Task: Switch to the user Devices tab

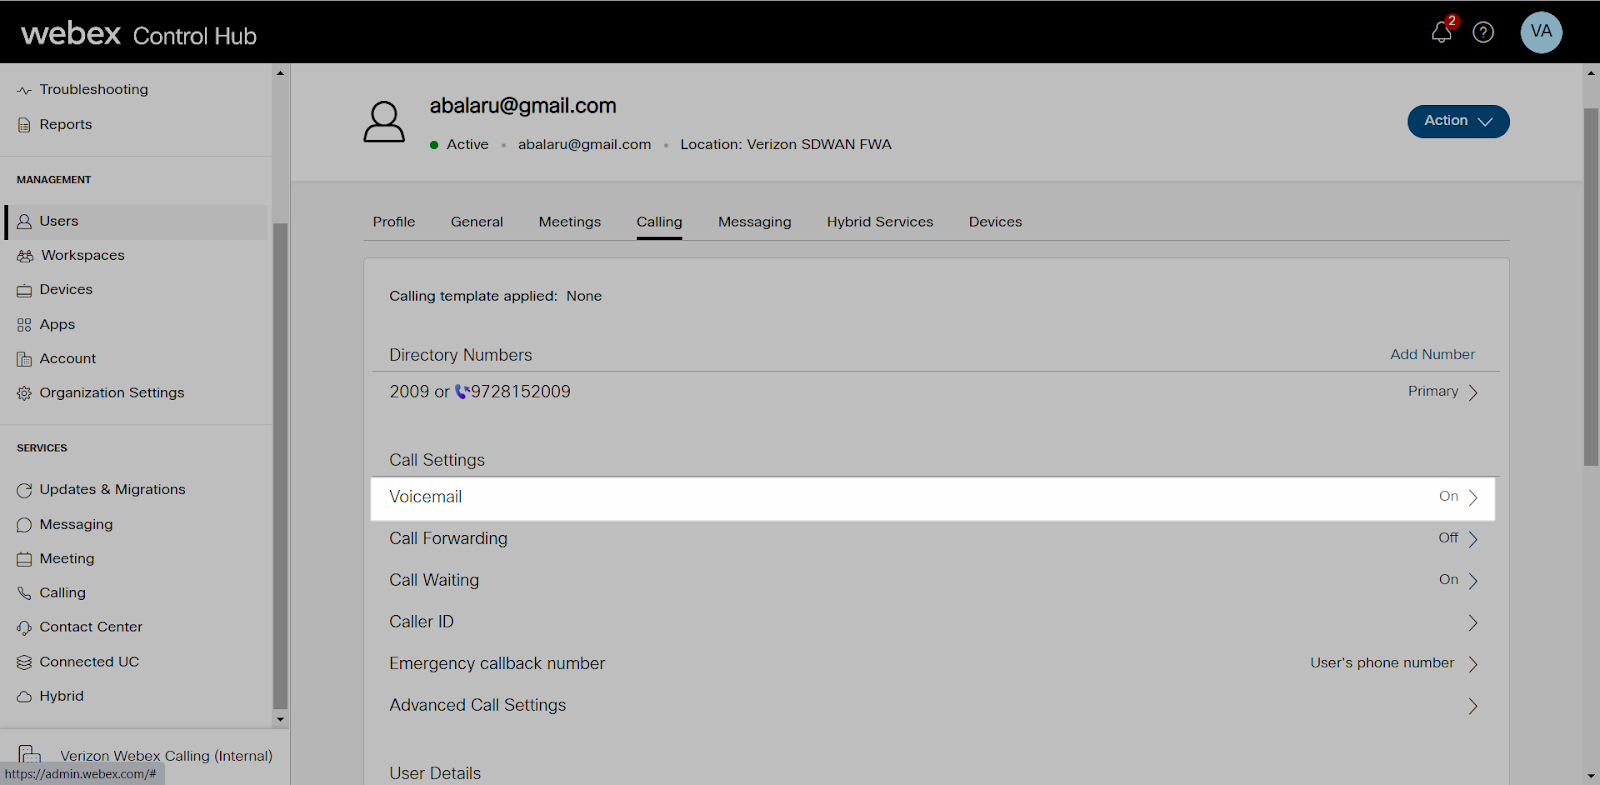Action: 995,222
